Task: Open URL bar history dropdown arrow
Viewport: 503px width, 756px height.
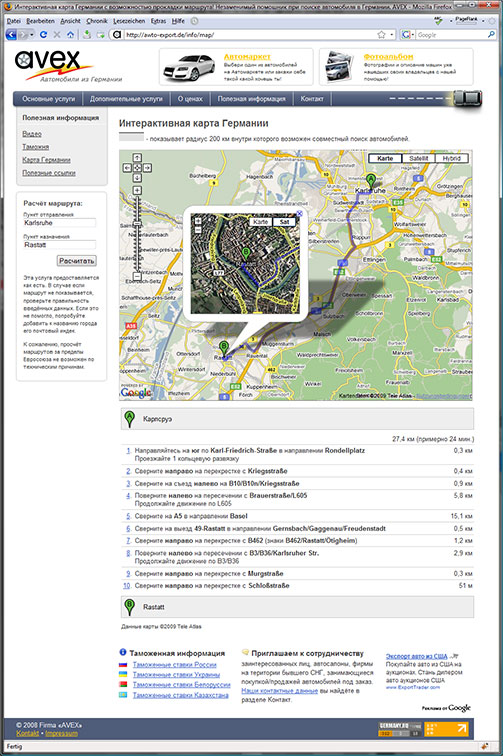Action: point(391,35)
